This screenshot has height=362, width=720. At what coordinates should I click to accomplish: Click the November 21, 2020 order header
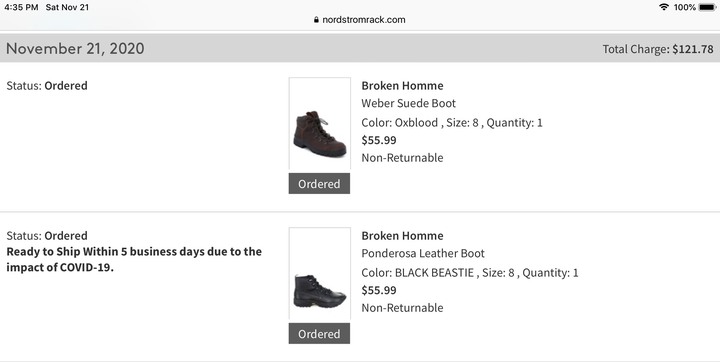pyautogui.click(x=75, y=48)
